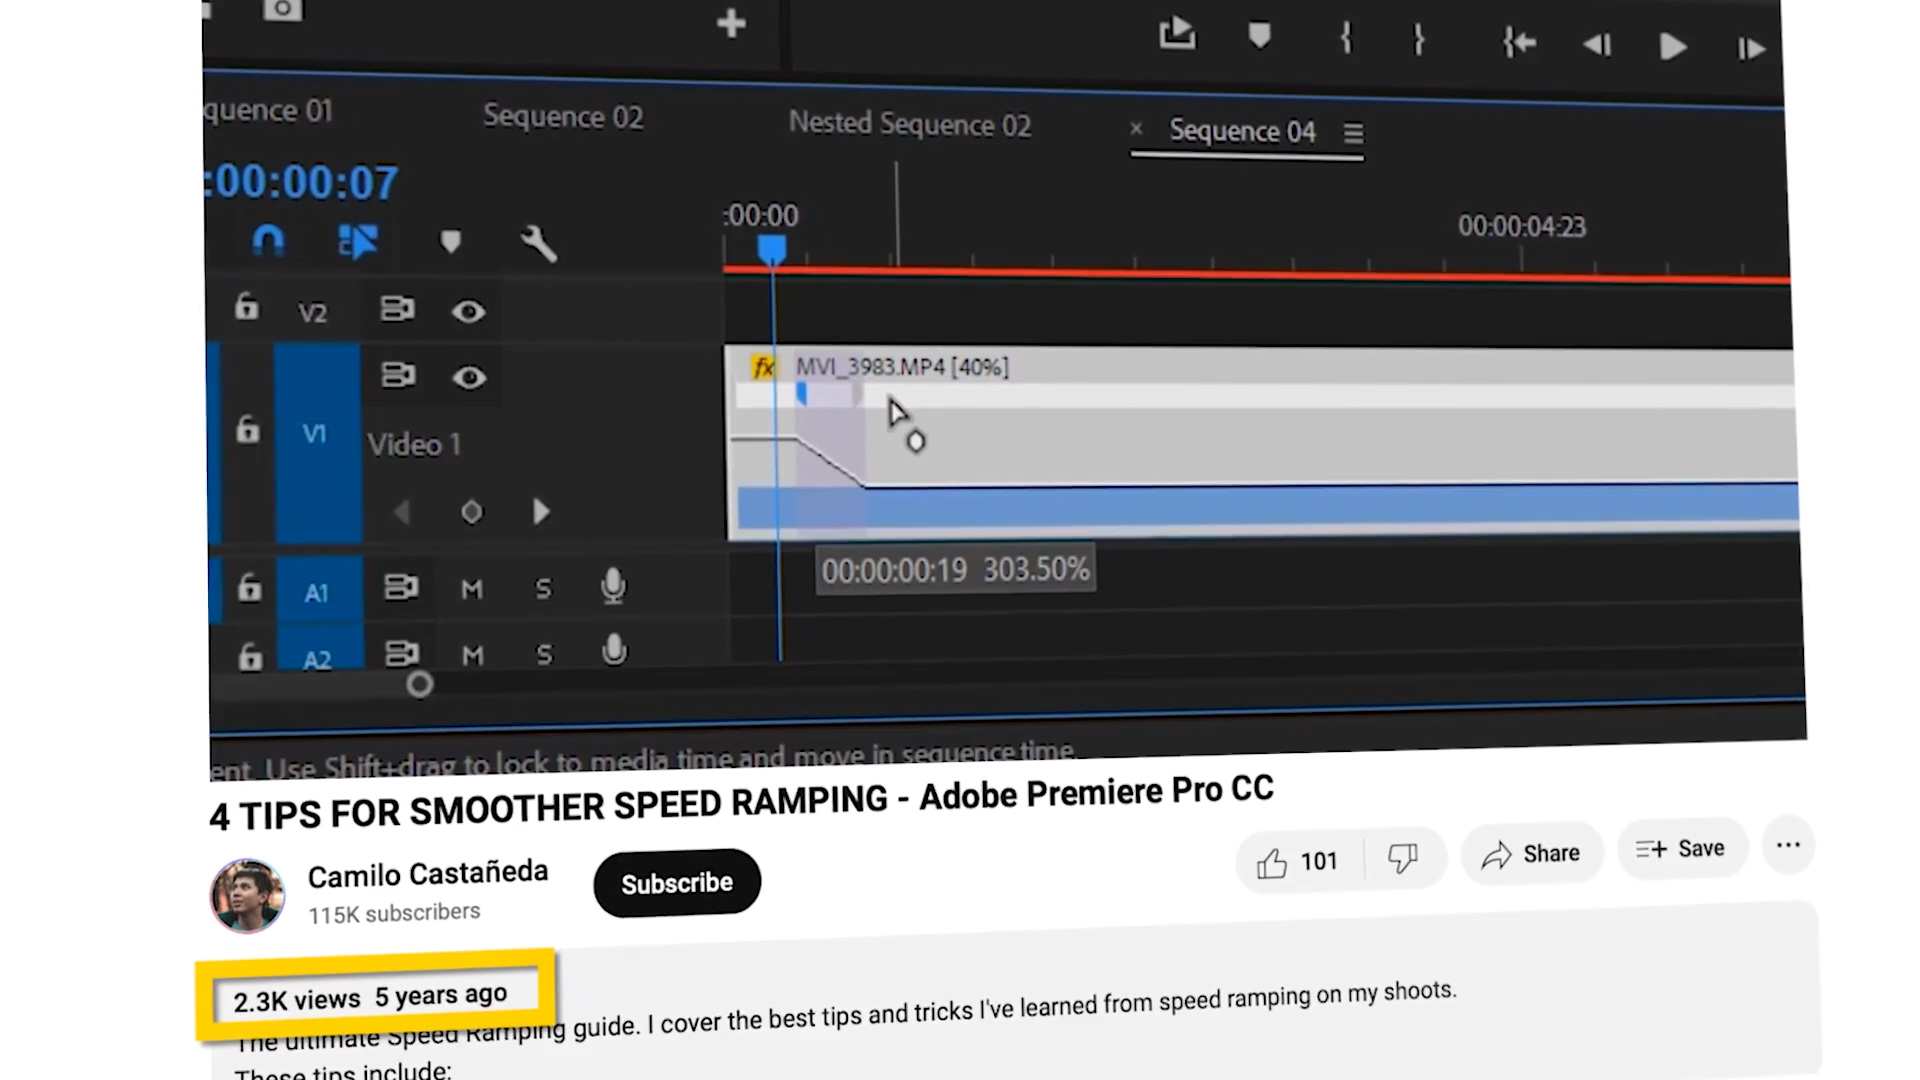Toggle the Snap magnet icon in timeline
Screen dimensions: 1920x1080
point(268,241)
